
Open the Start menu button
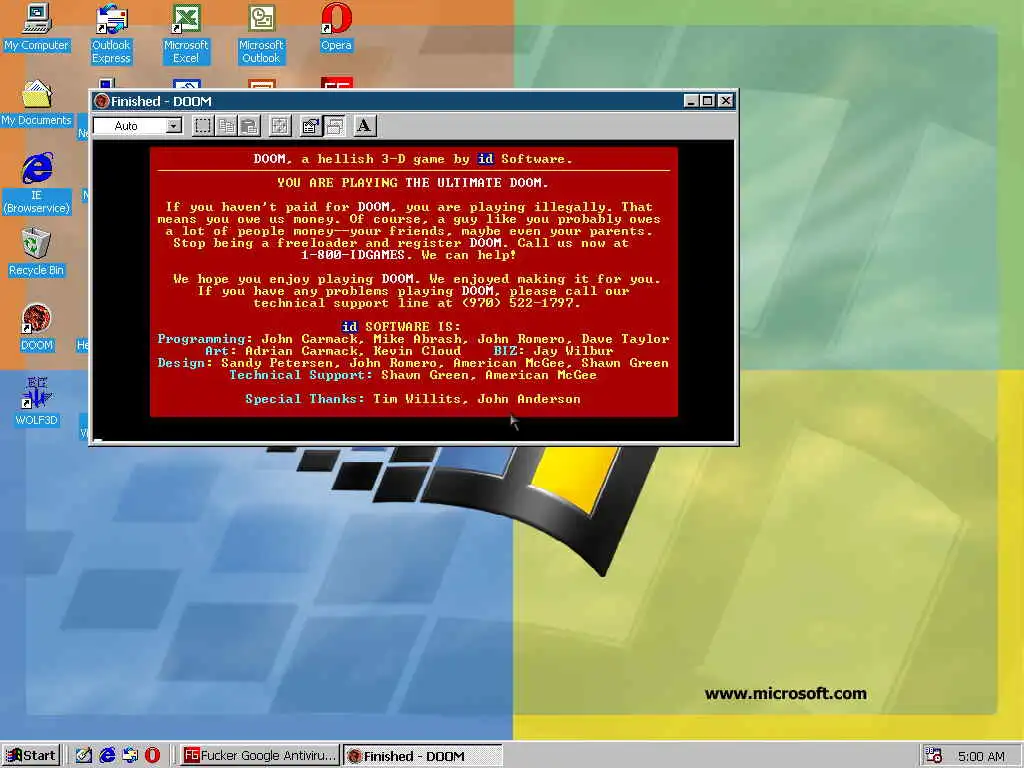point(31,756)
